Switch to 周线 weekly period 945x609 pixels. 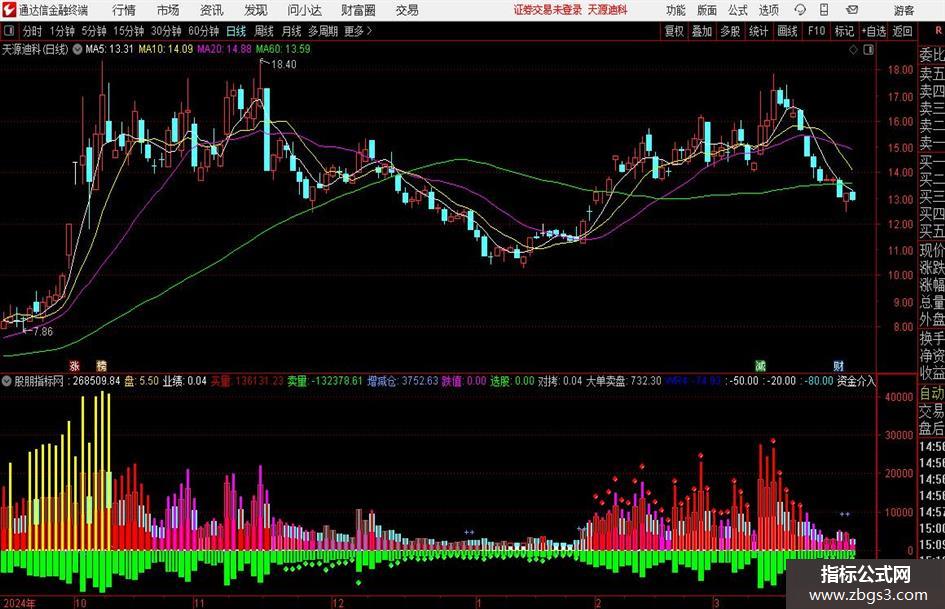click(264, 31)
